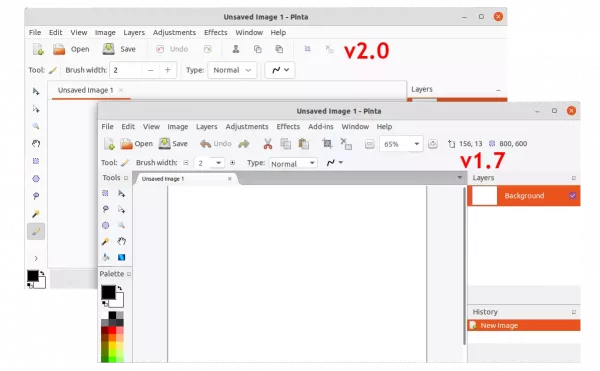Click the Redo arrow in v1.7 toolbar
The height and width of the screenshot is (371, 600).
244,144
